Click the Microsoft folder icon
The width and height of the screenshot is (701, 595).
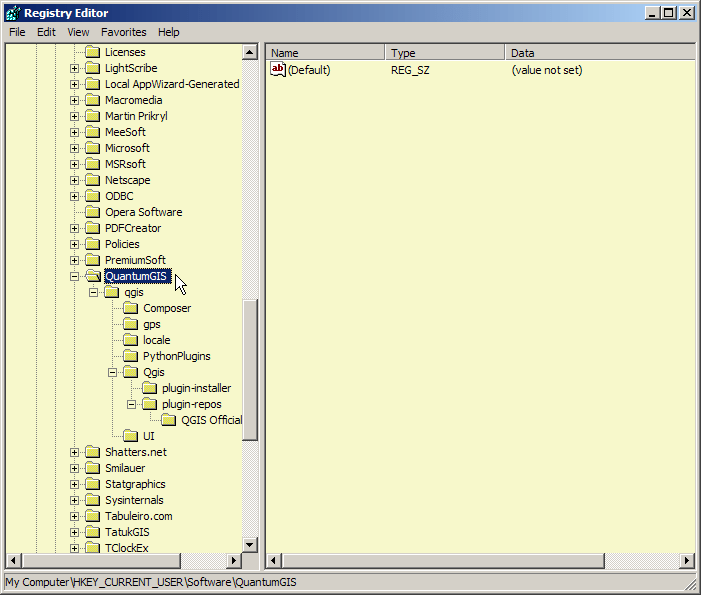coord(93,148)
